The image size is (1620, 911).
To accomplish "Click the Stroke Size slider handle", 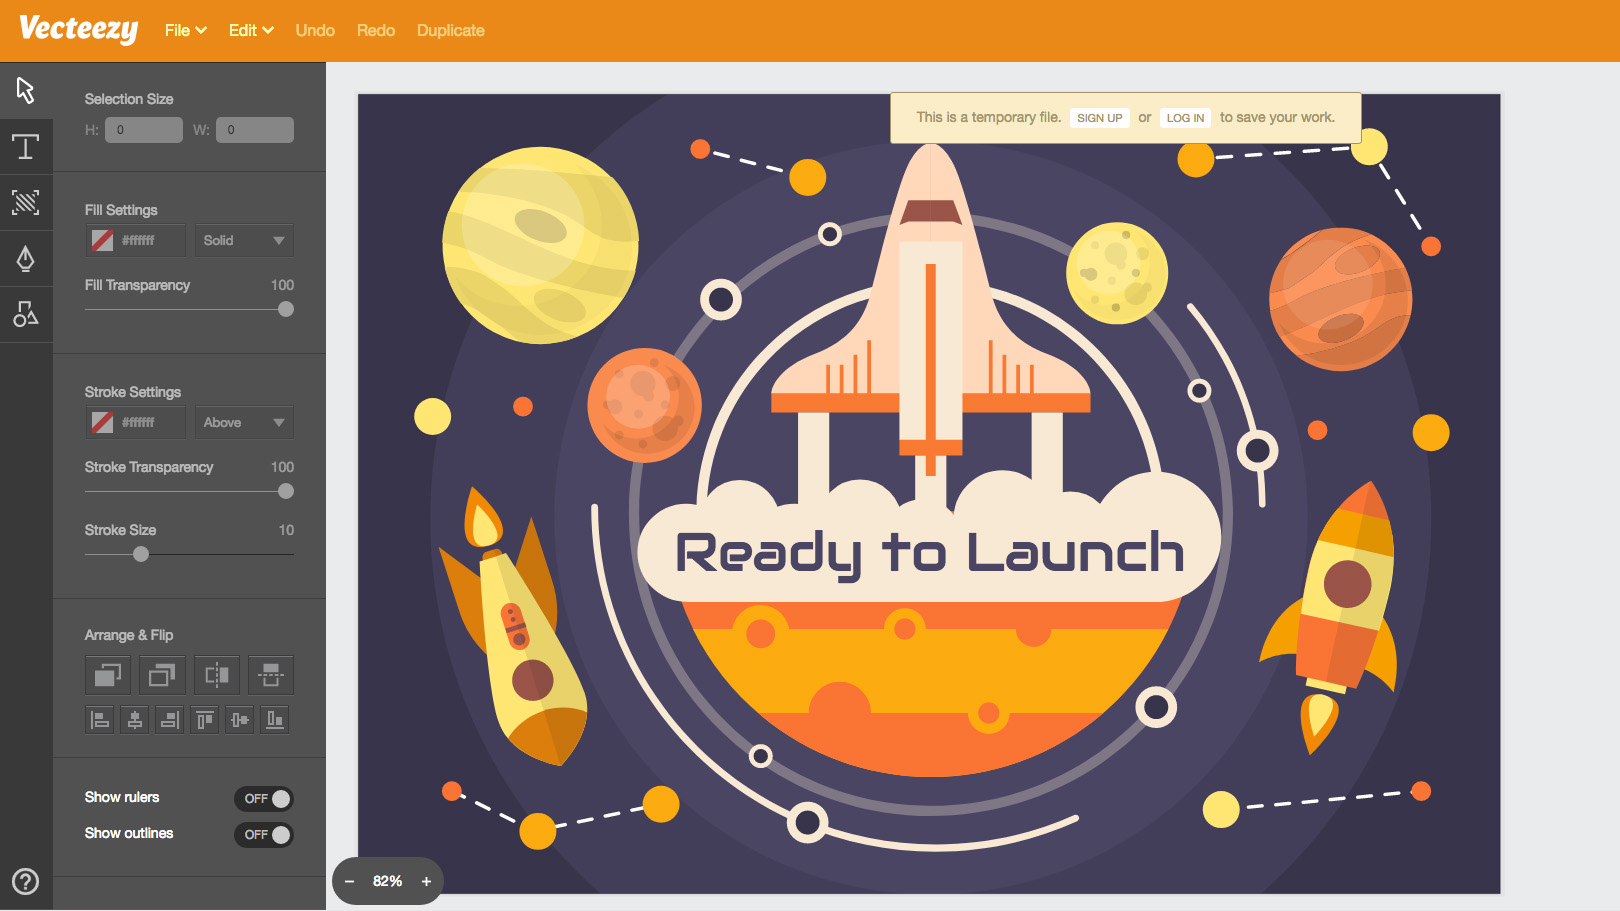I will pos(141,554).
